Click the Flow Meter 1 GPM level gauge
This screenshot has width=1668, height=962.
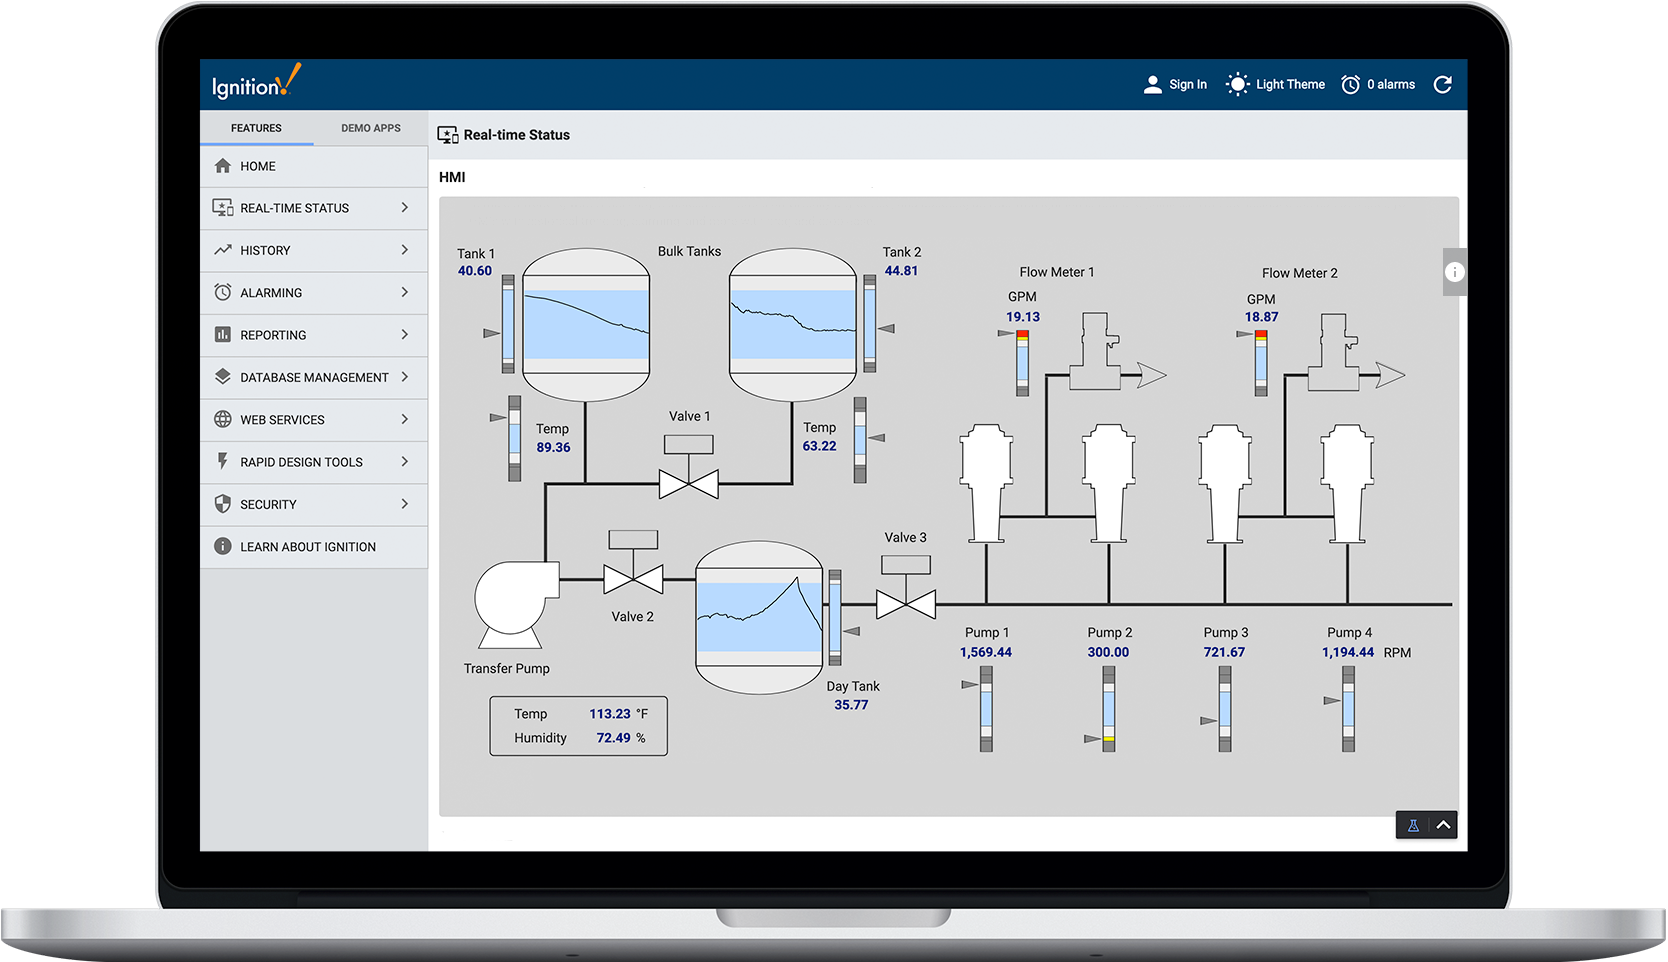pos(1022,363)
